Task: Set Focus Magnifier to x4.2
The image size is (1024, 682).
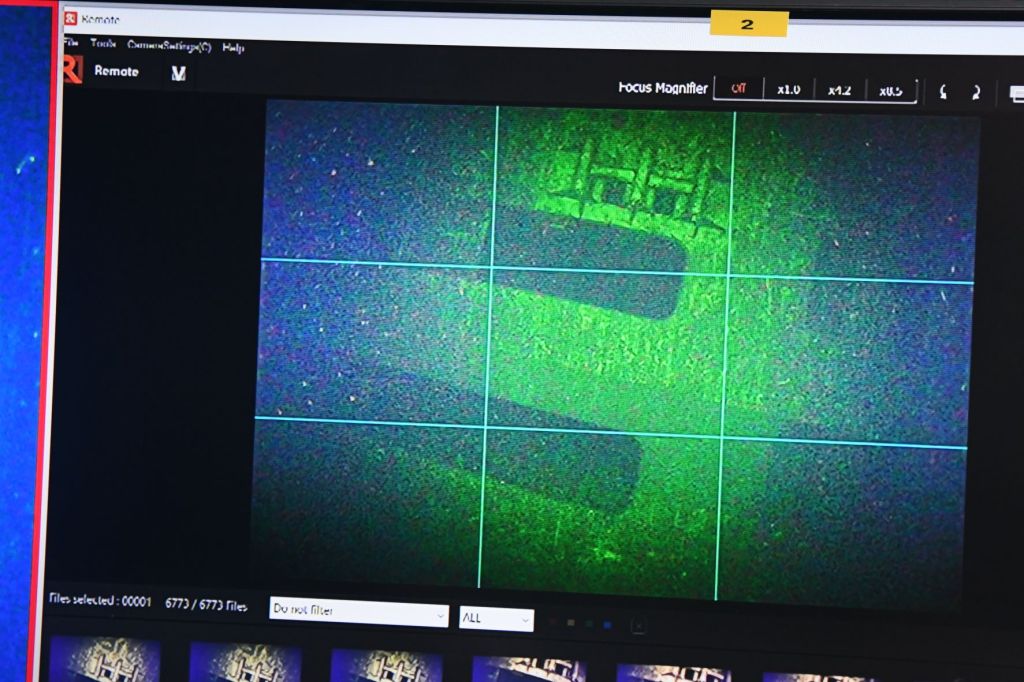Action: 840,90
